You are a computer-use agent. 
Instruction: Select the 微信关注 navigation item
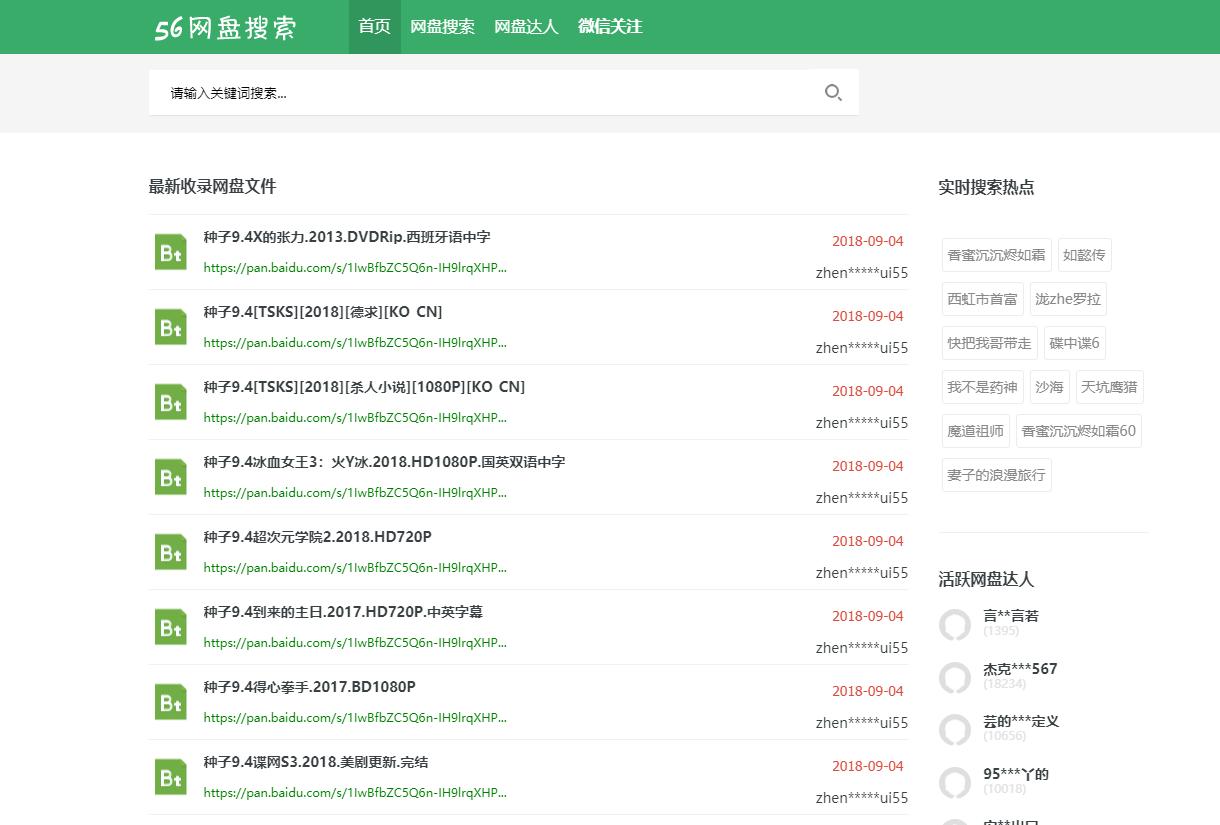[610, 27]
